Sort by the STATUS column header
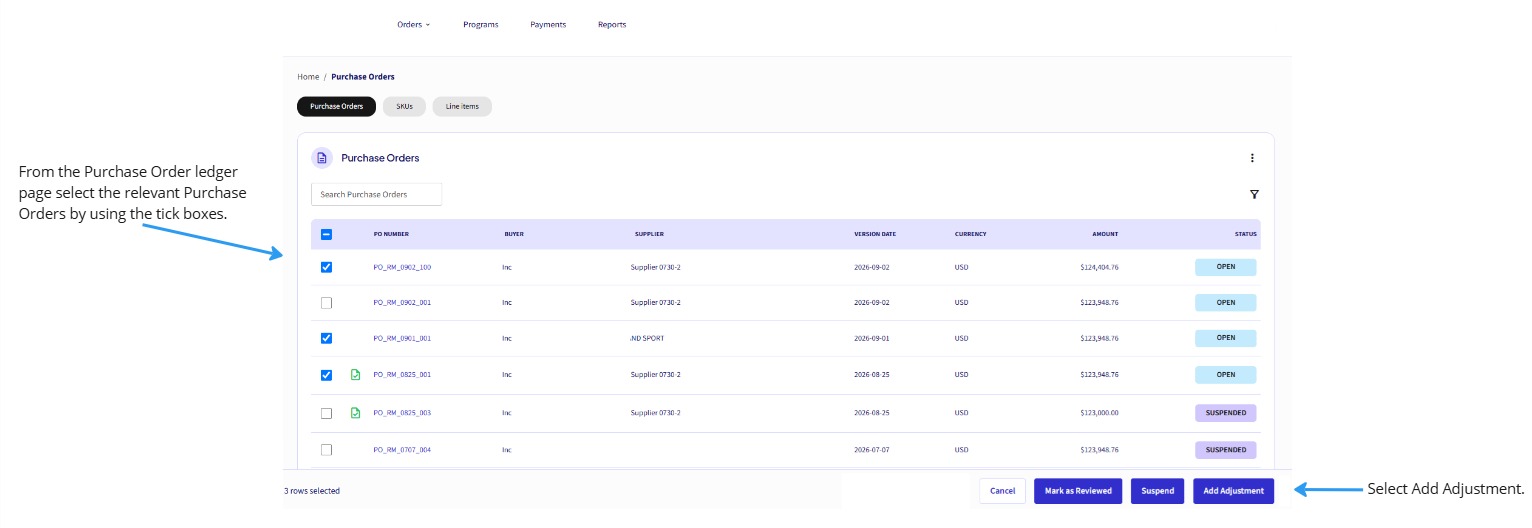This screenshot has width=1532, height=528. pyautogui.click(x=1245, y=235)
